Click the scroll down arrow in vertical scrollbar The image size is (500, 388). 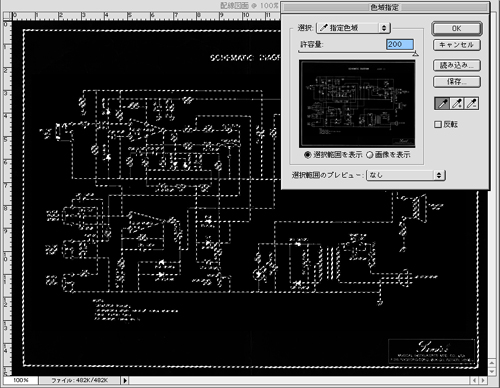pos(492,372)
